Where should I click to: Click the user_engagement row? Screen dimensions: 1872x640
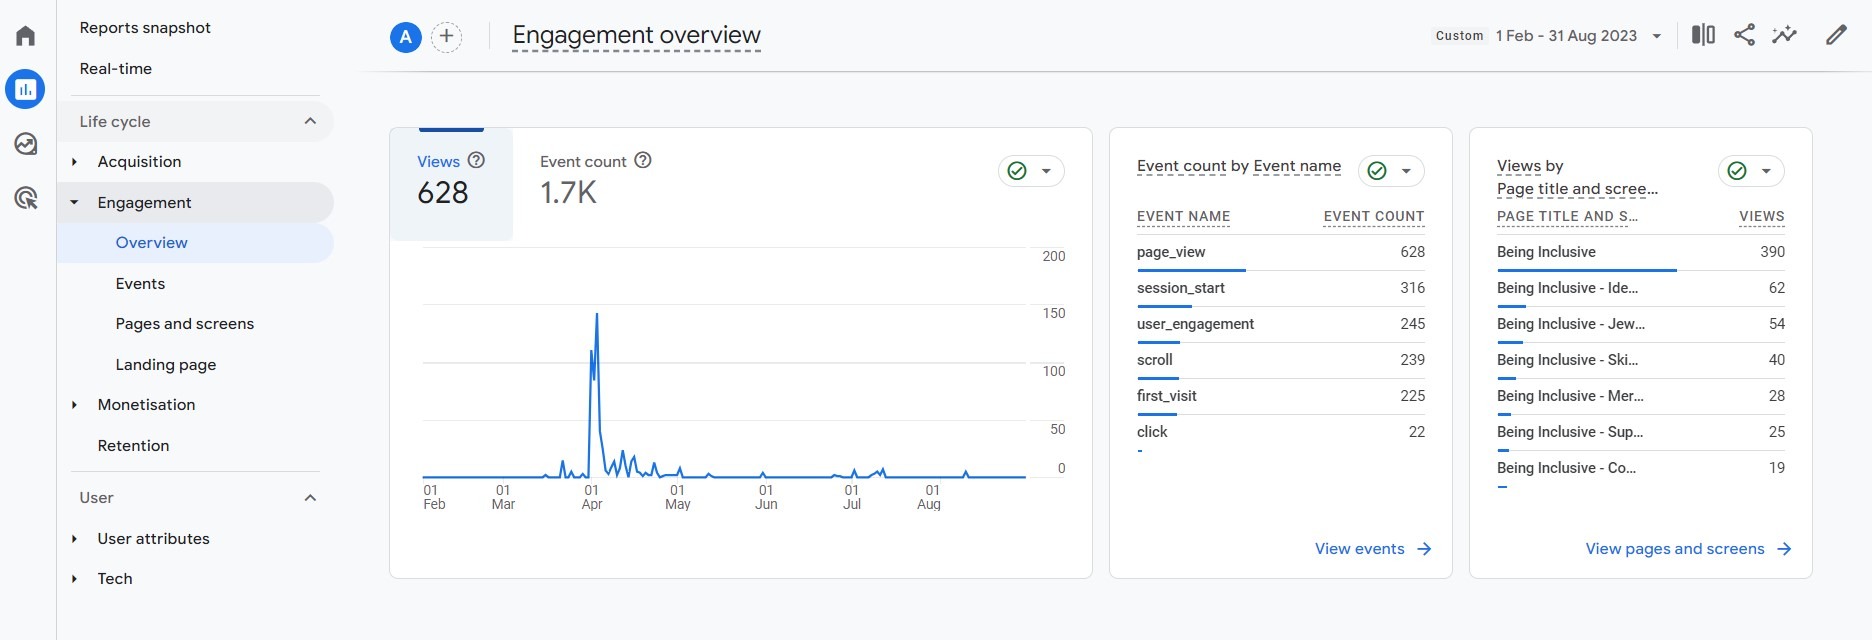click(1280, 324)
